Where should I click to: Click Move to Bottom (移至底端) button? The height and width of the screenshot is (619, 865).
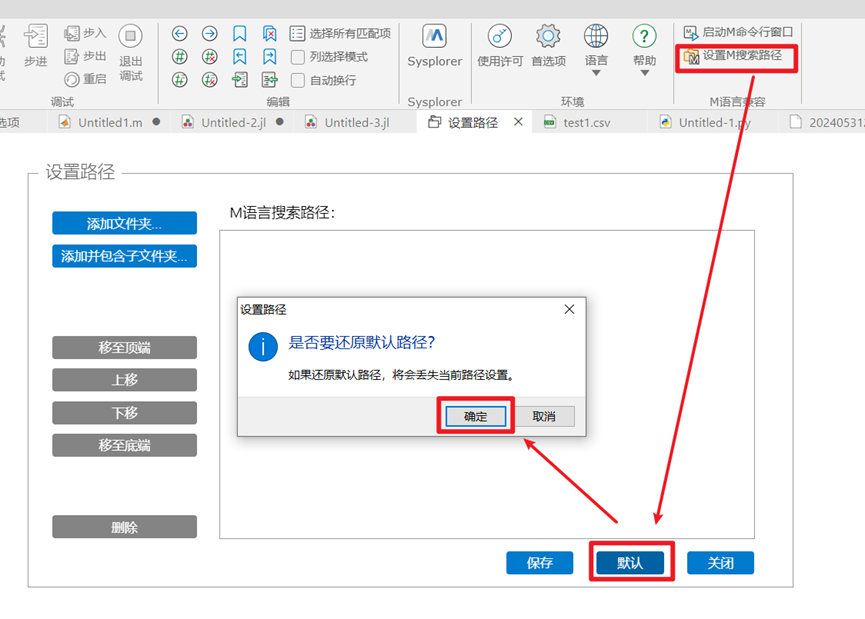coord(125,445)
